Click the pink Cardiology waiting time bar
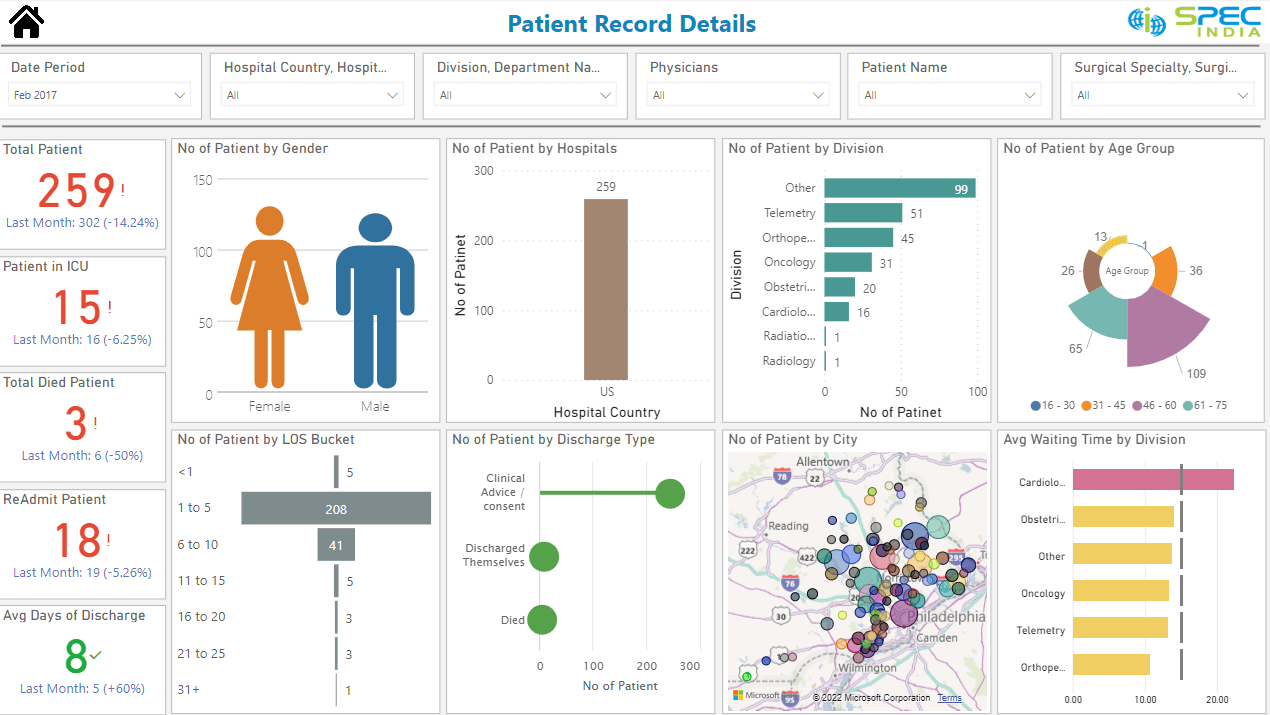 coord(1153,480)
